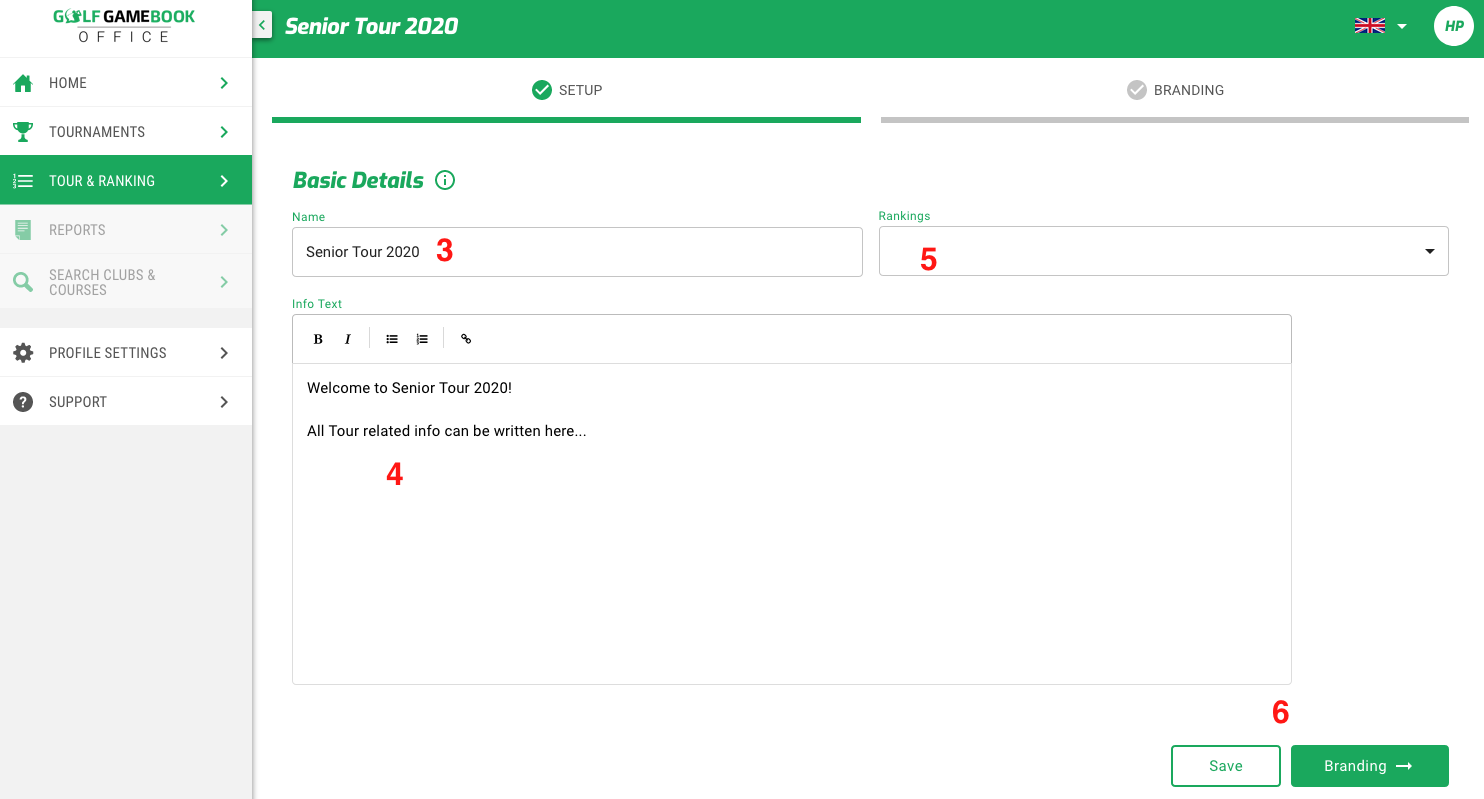The height and width of the screenshot is (799, 1484).
Task: Insert a numbered list
Action: tap(422, 339)
